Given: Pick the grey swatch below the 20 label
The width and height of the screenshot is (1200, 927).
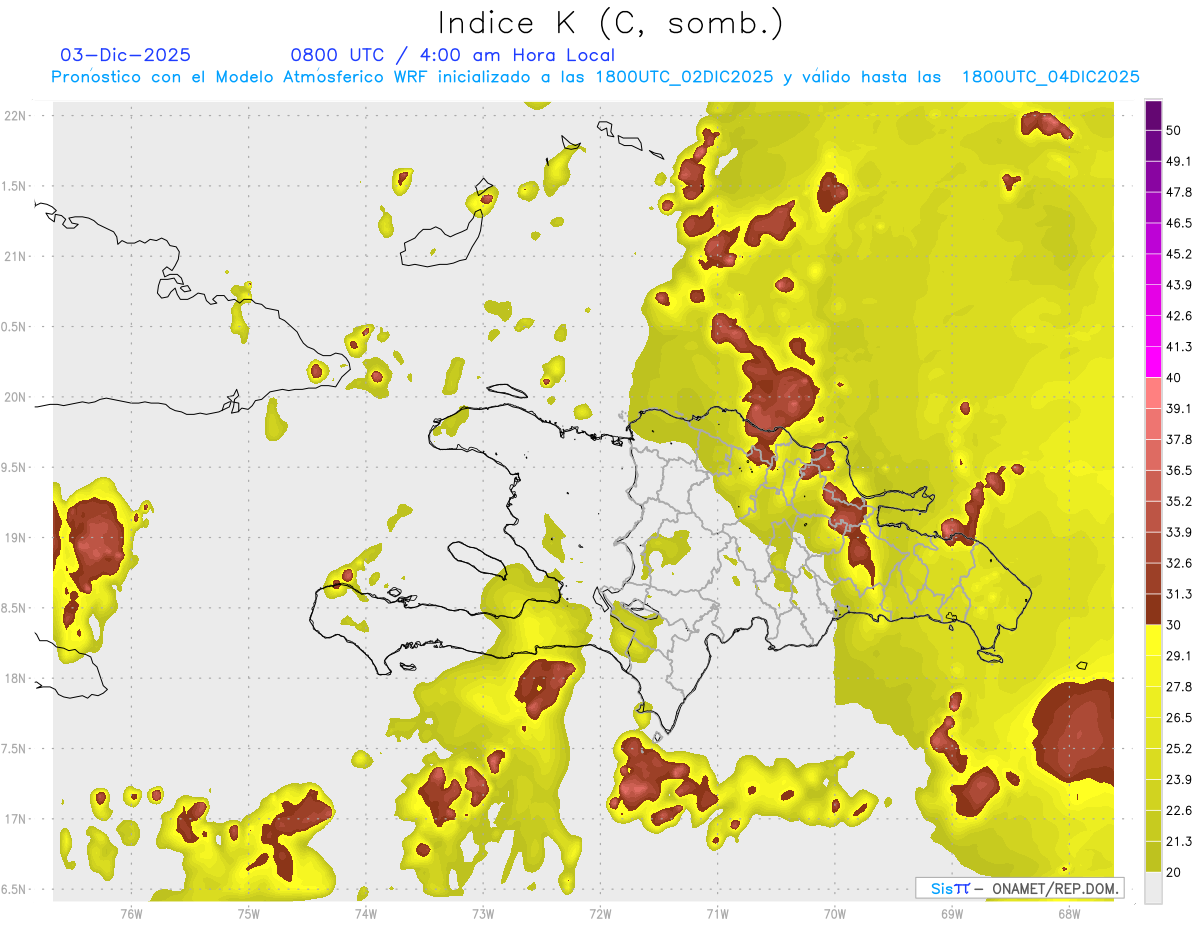Looking at the screenshot, I should tap(1154, 888).
